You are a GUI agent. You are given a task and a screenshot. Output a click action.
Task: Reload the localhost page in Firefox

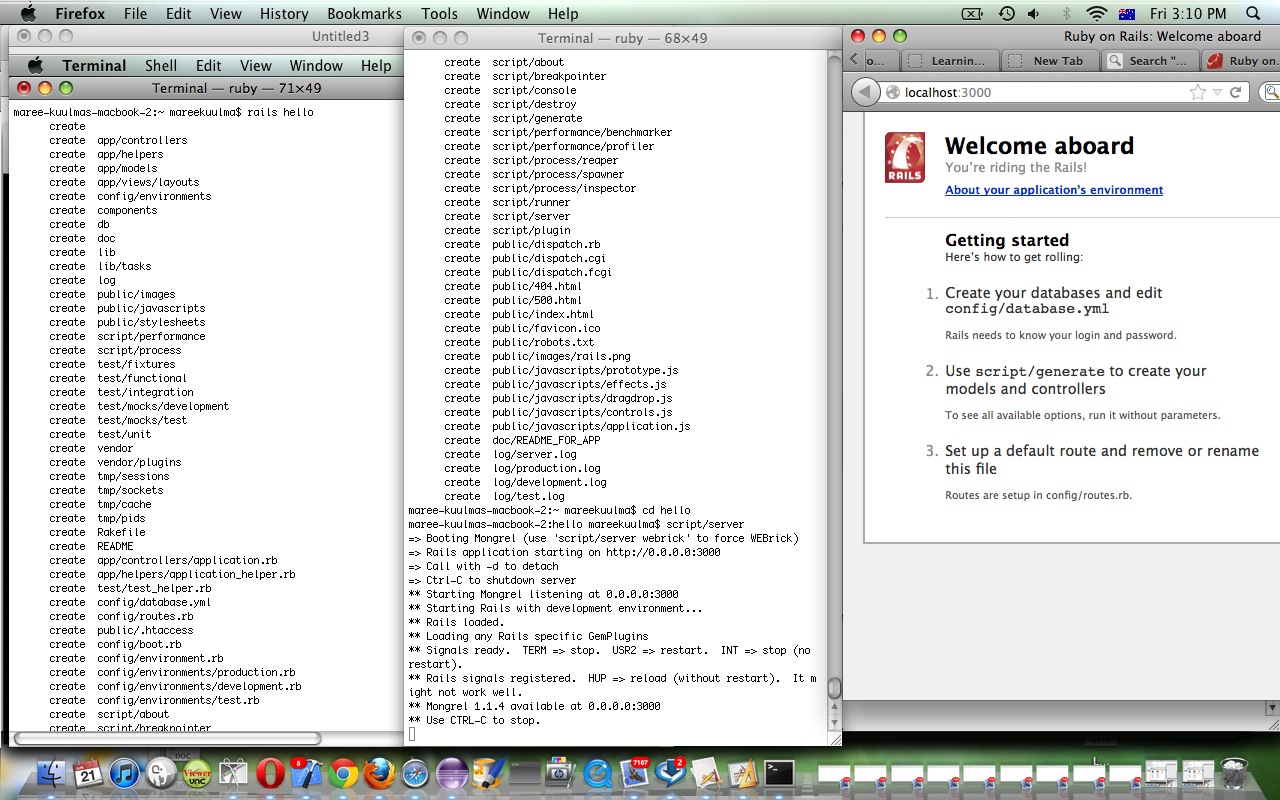coord(1236,92)
